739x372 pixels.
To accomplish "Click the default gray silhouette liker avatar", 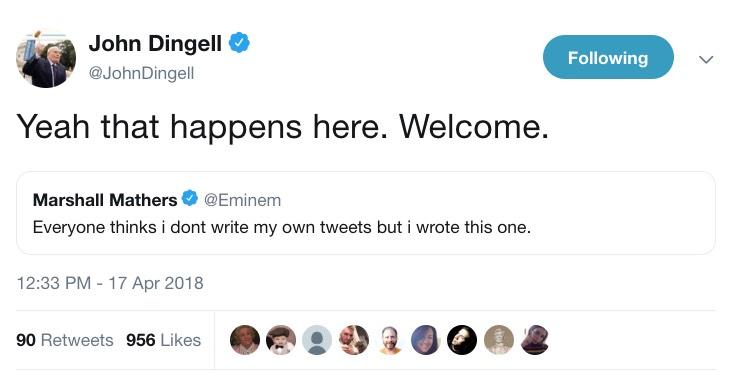I will click(x=317, y=340).
